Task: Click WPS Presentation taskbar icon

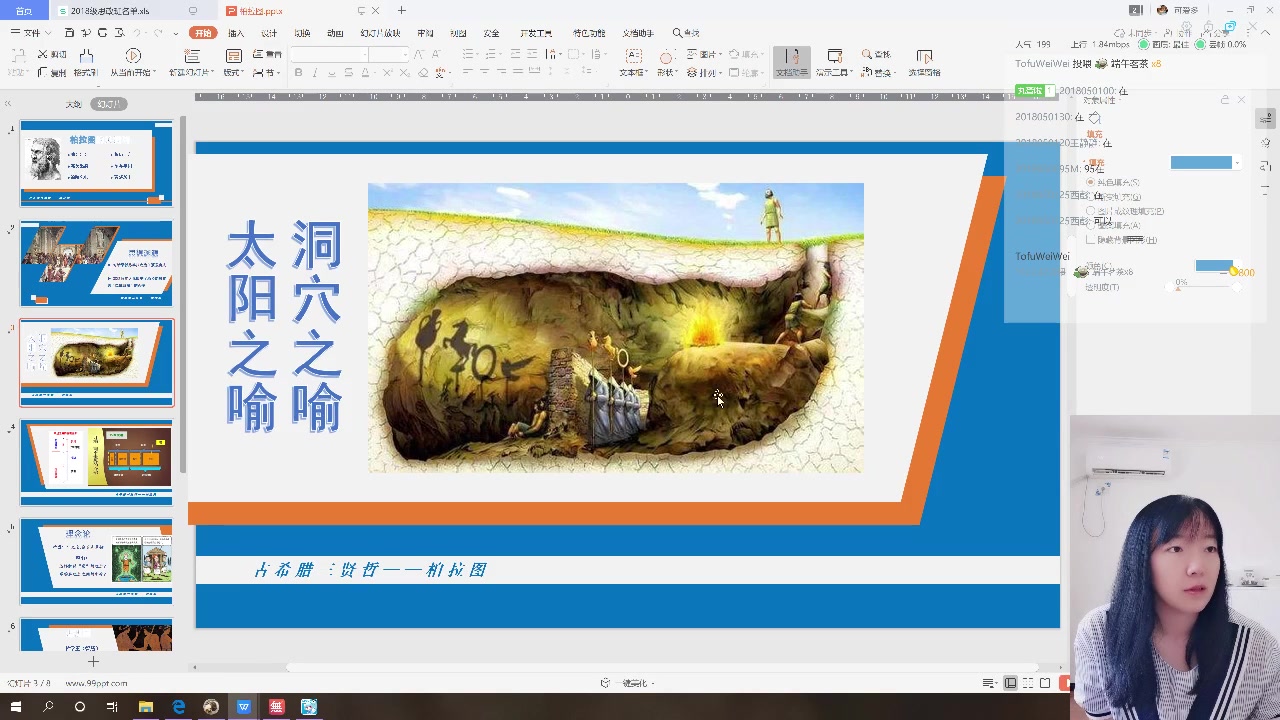Action: pyautogui.click(x=244, y=707)
